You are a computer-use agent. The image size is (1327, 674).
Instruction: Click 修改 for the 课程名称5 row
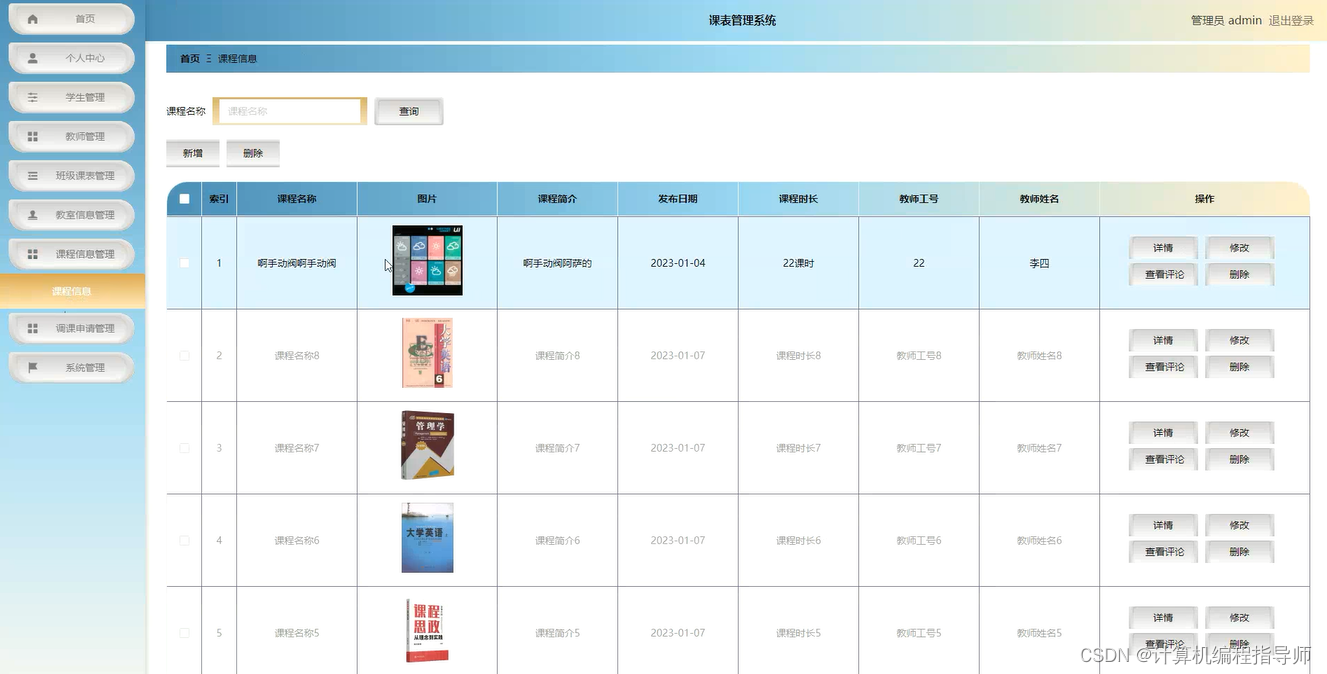pos(1240,618)
